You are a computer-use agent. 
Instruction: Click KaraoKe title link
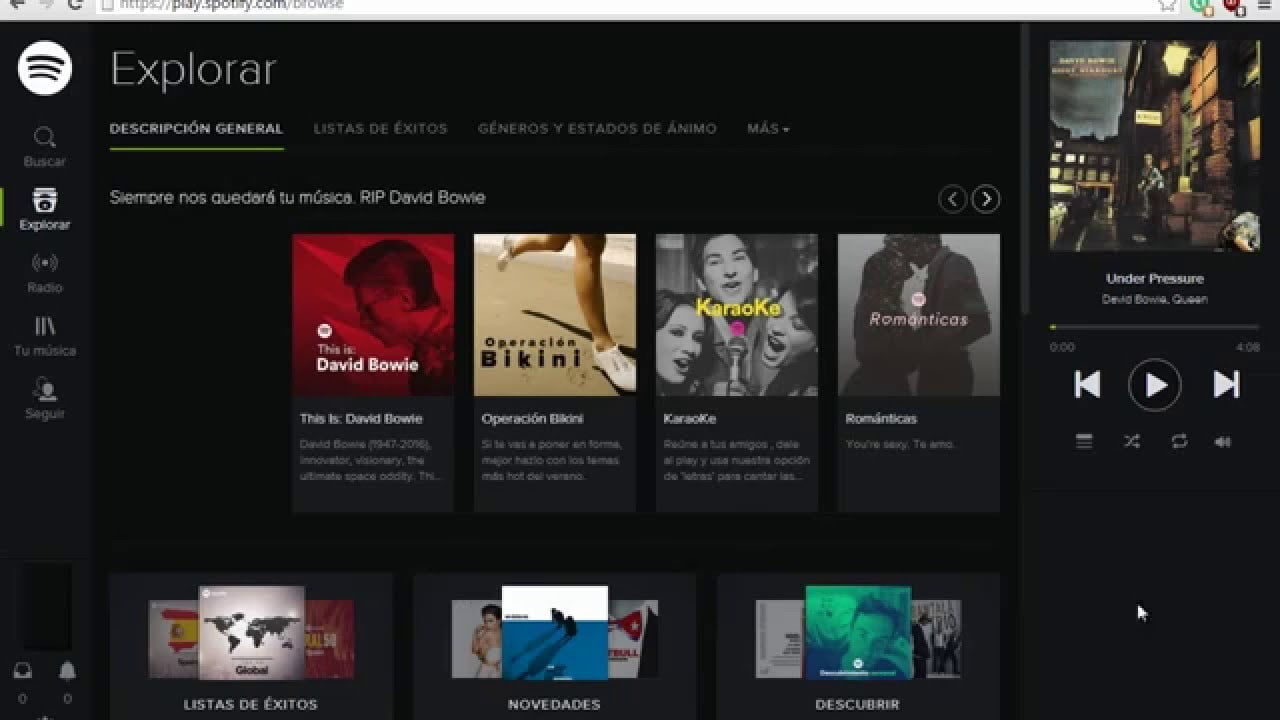pos(689,419)
